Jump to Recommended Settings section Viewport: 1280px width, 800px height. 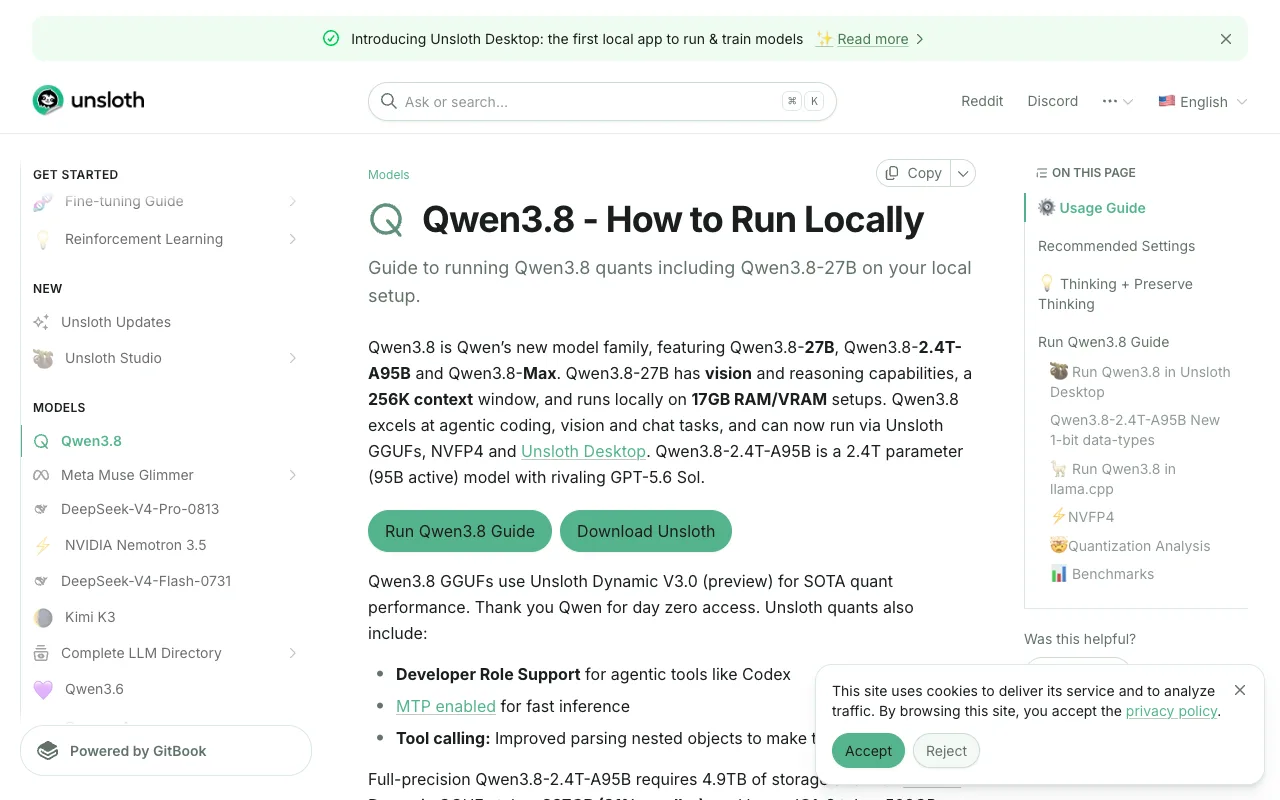1116,246
